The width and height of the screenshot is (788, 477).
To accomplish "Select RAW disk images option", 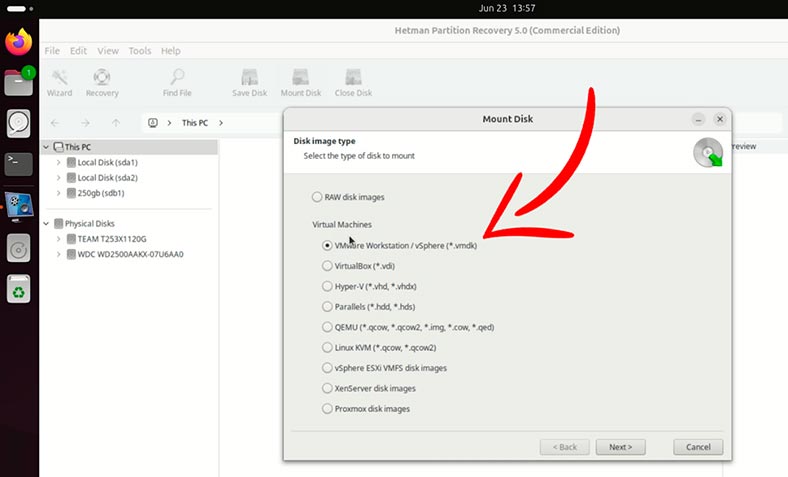I will coord(317,197).
